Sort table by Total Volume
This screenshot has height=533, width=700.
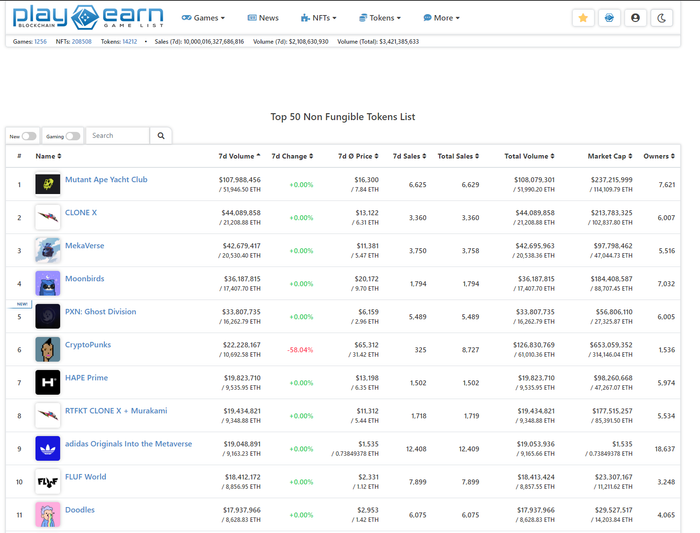pos(529,156)
